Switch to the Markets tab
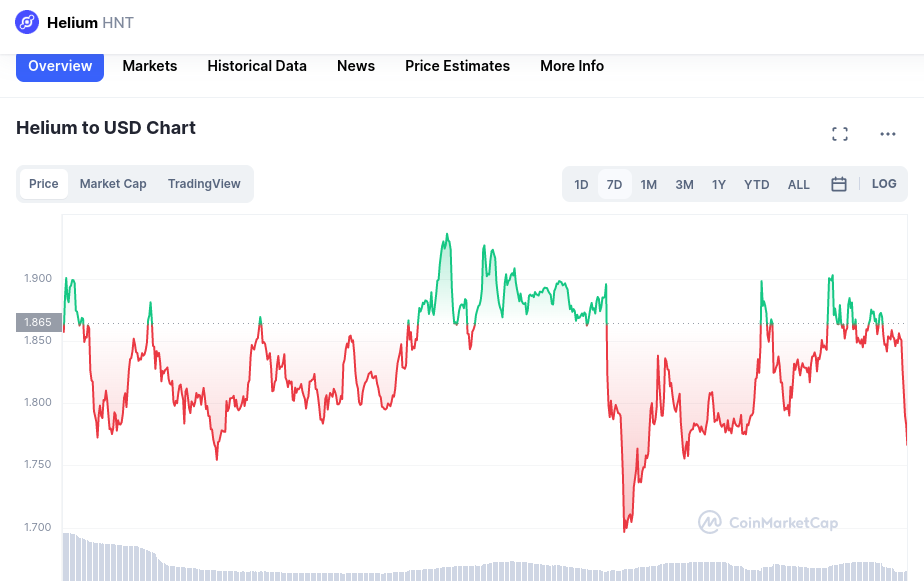Image resolution: width=924 pixels, height=581 pixels. (150, 66)
